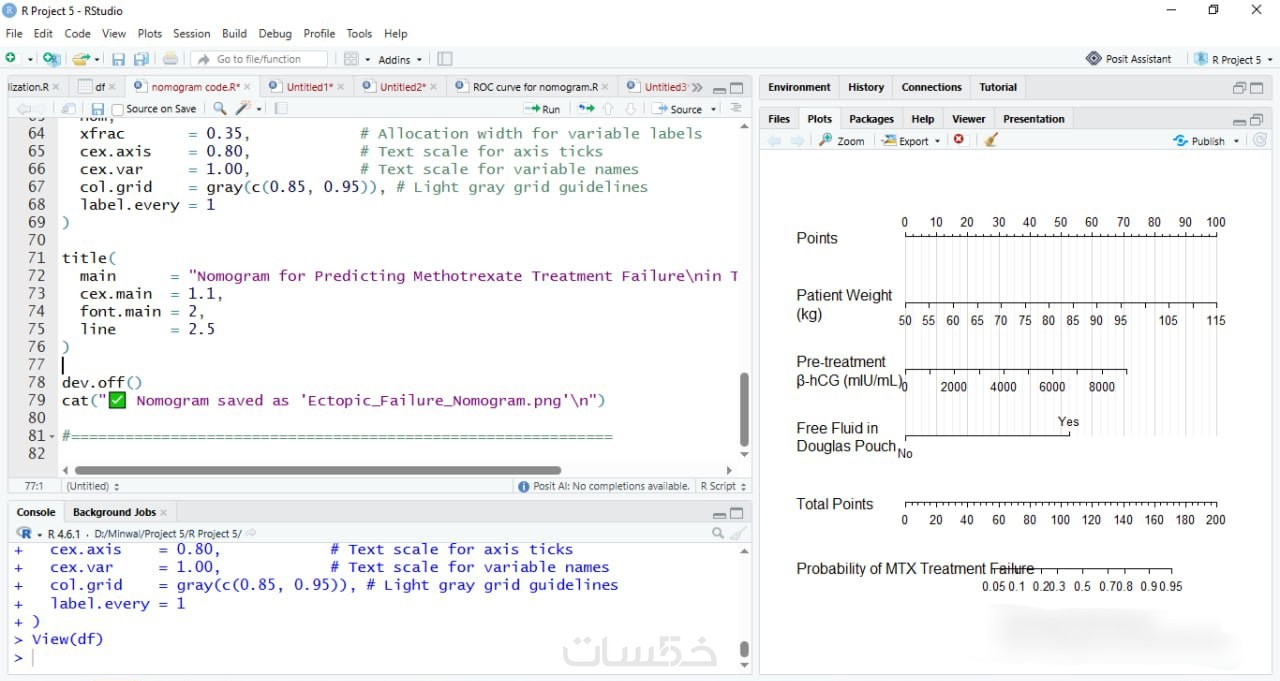Click the sidebar layout icon beside Addins
The height and width of the screenshot is (681, 1280).
(445, 59)
